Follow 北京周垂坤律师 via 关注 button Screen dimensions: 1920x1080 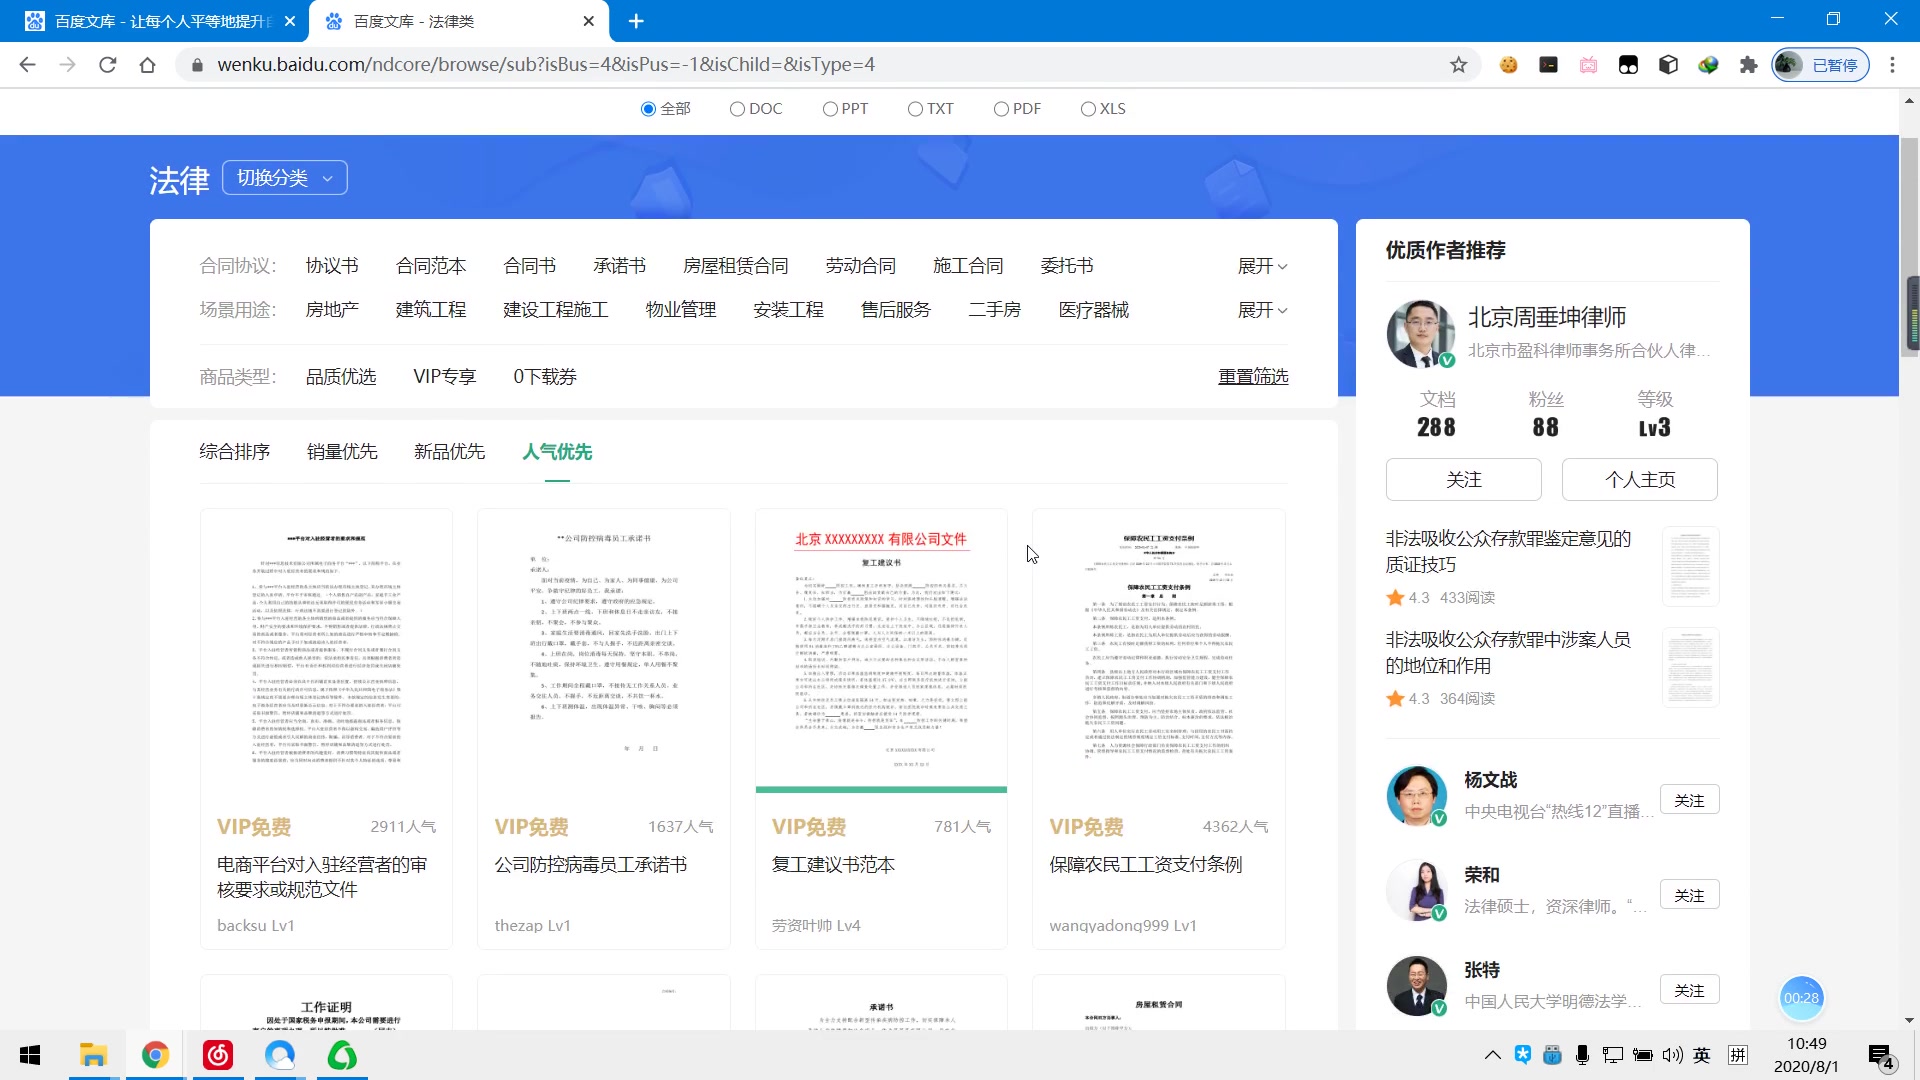click(1463, 479)
